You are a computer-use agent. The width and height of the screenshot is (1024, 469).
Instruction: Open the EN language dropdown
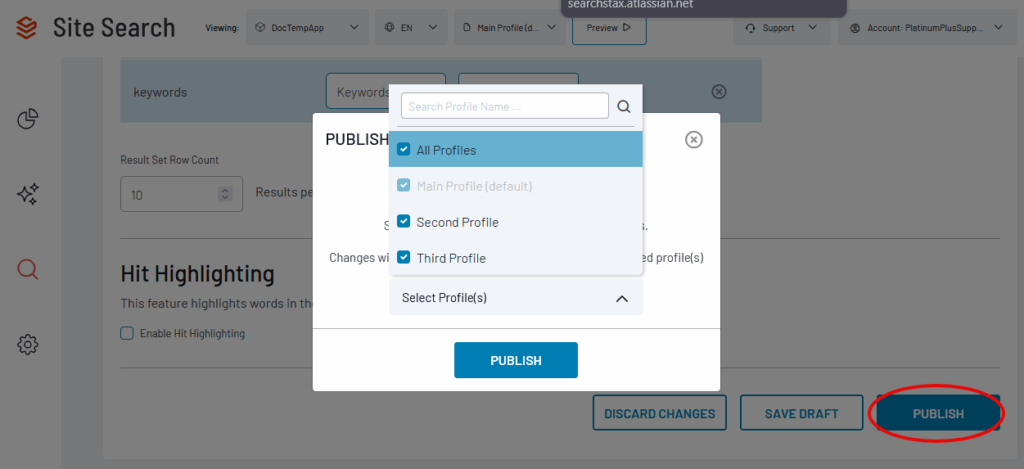tap(411, 28)
